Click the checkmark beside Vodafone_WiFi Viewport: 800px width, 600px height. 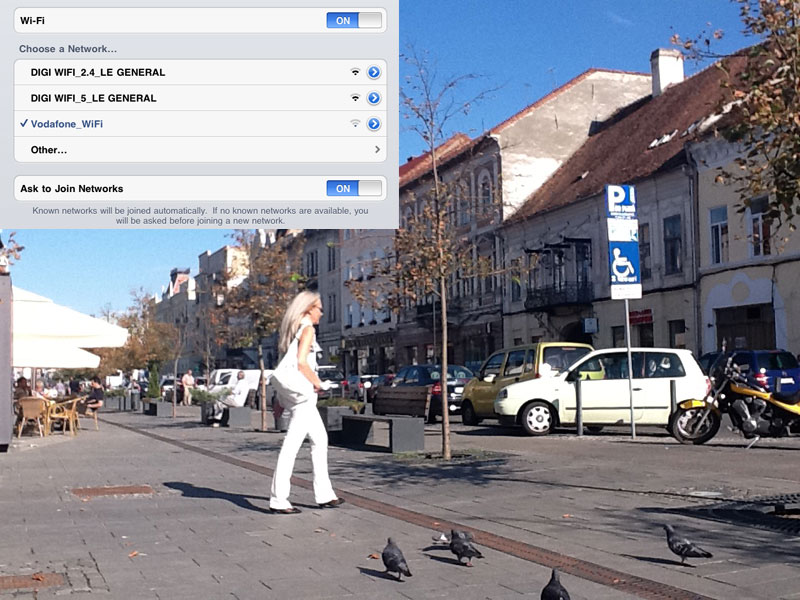click(x=23, y=124)
